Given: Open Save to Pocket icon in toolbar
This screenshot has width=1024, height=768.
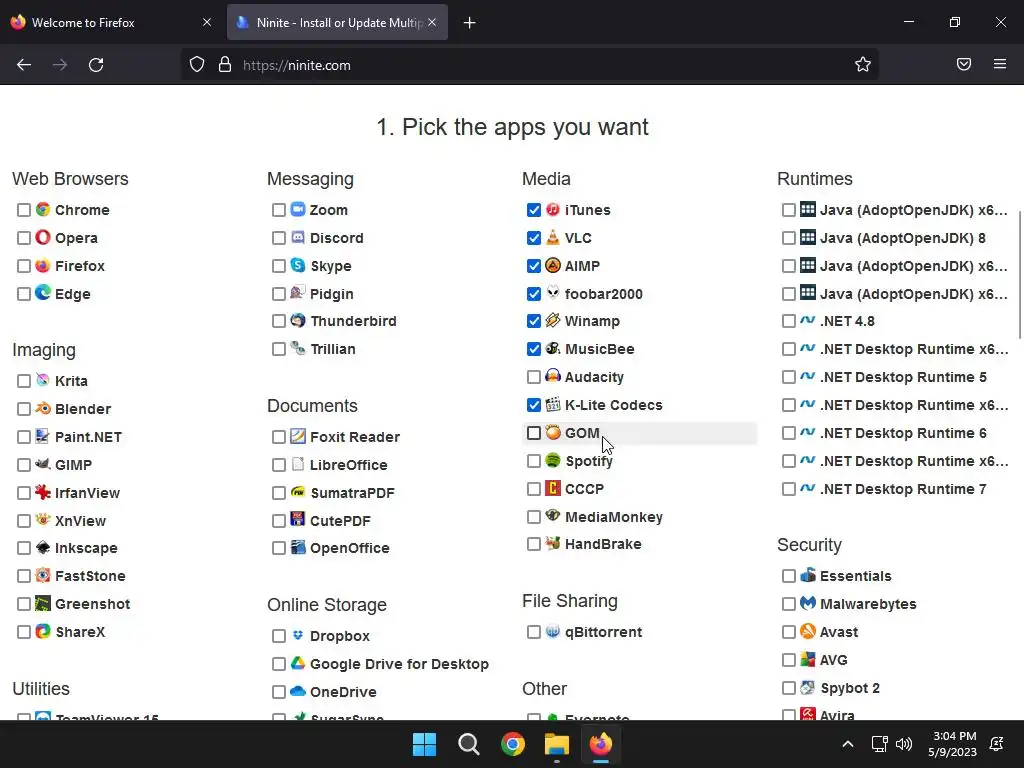Looking at the screenshot, I should tap(964, 64).
